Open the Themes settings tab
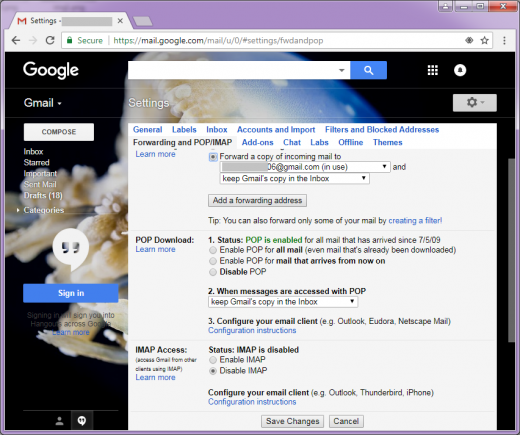This screenshot has height=435, width=520. (387, 142)
